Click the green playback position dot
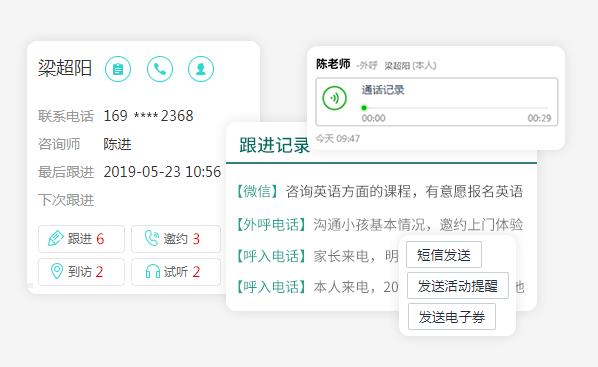 [364, 108]
